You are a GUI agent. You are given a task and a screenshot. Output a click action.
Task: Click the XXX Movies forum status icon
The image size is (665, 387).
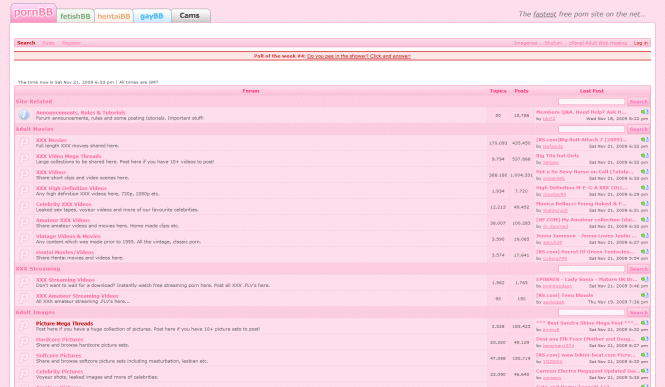click(24, 142)
